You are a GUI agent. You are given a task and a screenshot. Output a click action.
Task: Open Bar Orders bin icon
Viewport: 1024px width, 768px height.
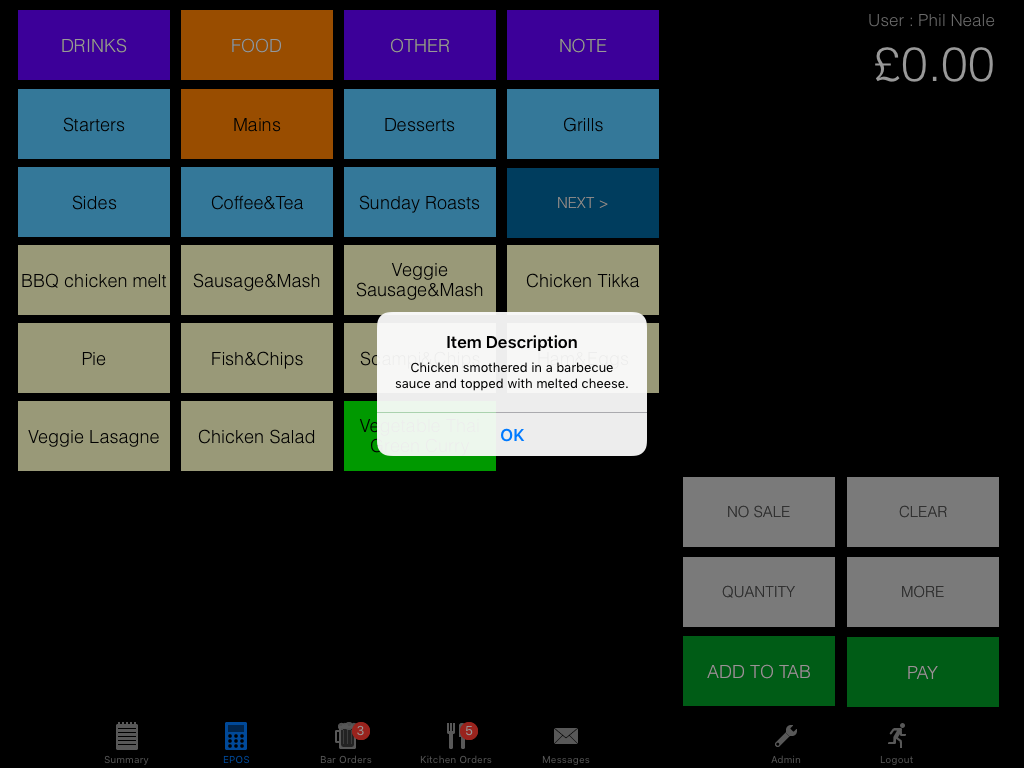coord(346,737)
